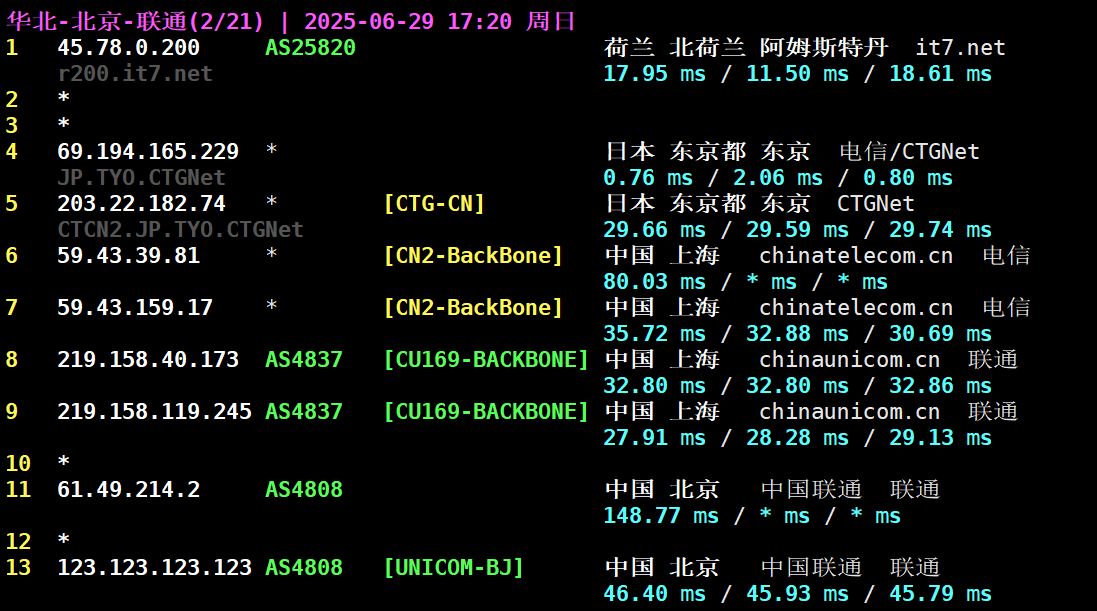This screenshot has width=1097, height=611.
Task: Select AS4808 on hop 13
Action: (304, 568)
